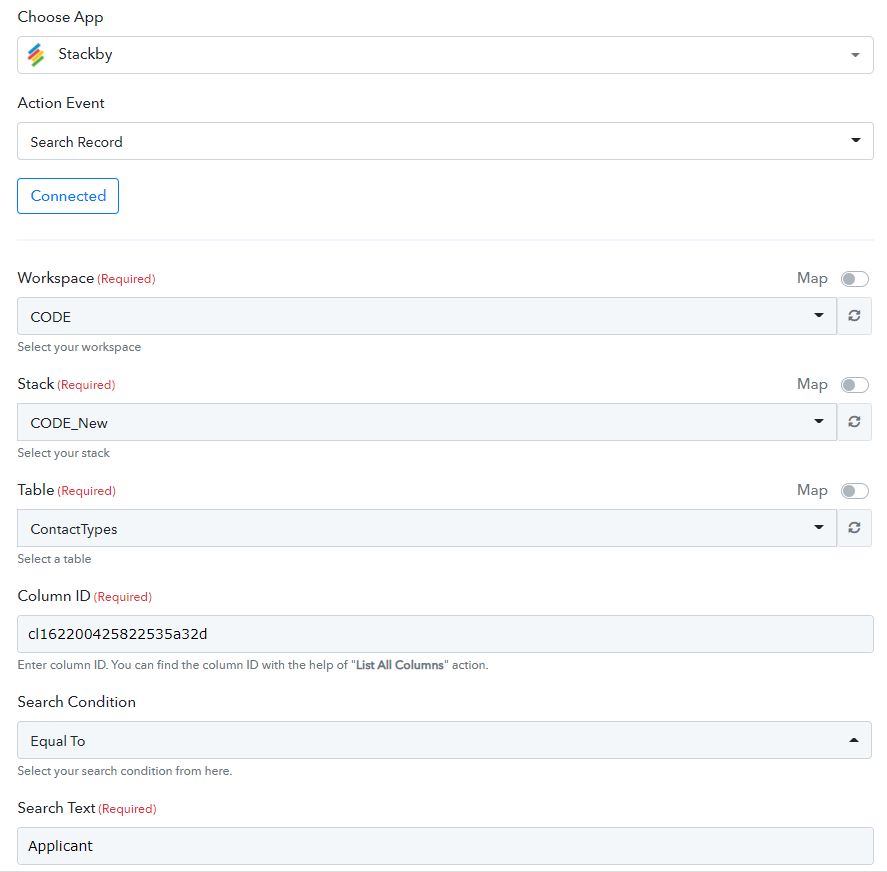The width and height of the screenshot is (887, 872).
Task: Refresh the Table field list
Action: 854,527
